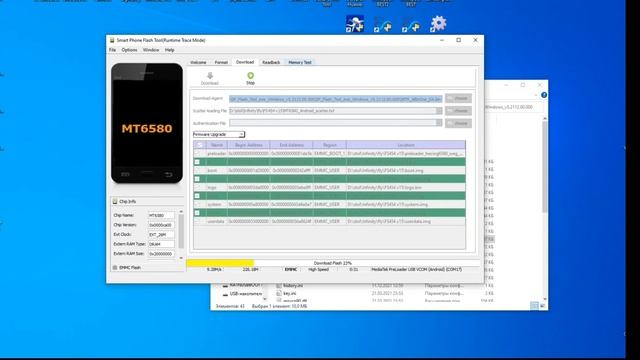Click the Name column header
The width and height of the screenshot is (640, 360).
click(x=217, y=145)
